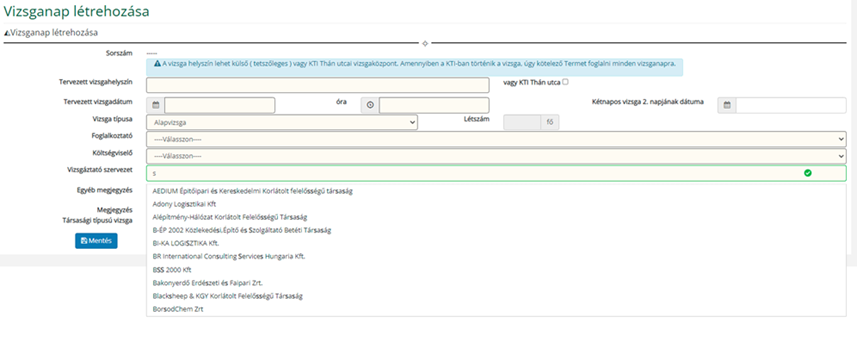Pick BR International Consulting Services Hungaria Kft.
Viewport: 857px width, 360px height.
coord(496,257)
